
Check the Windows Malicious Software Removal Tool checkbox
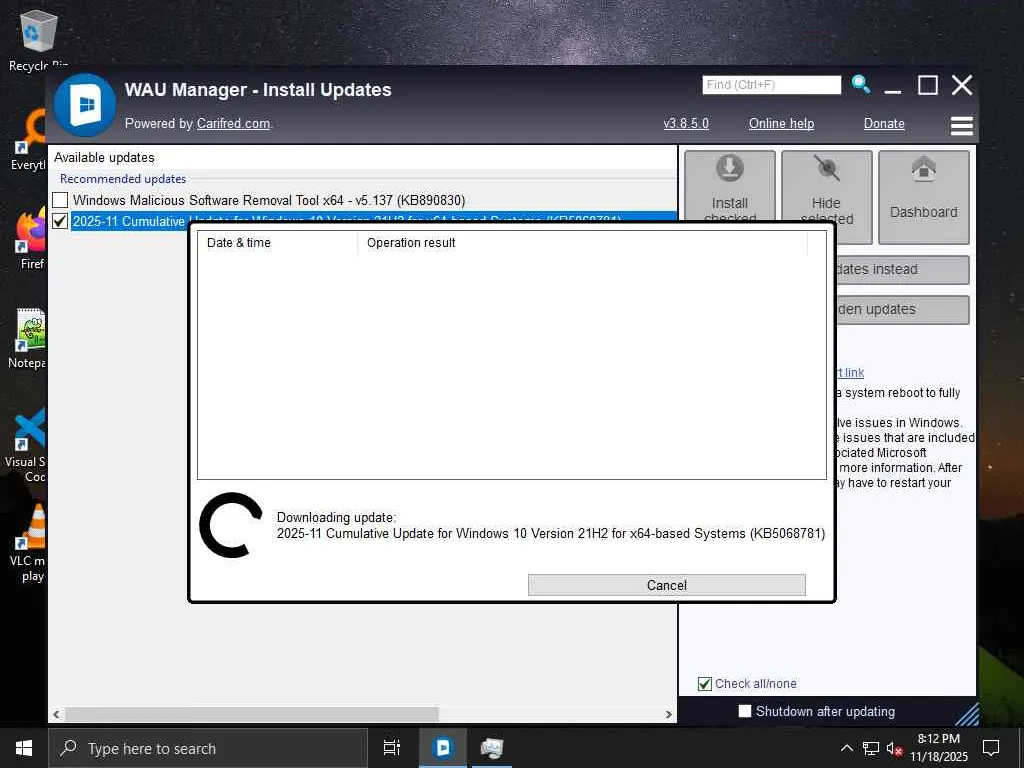[x=60, y=200]
